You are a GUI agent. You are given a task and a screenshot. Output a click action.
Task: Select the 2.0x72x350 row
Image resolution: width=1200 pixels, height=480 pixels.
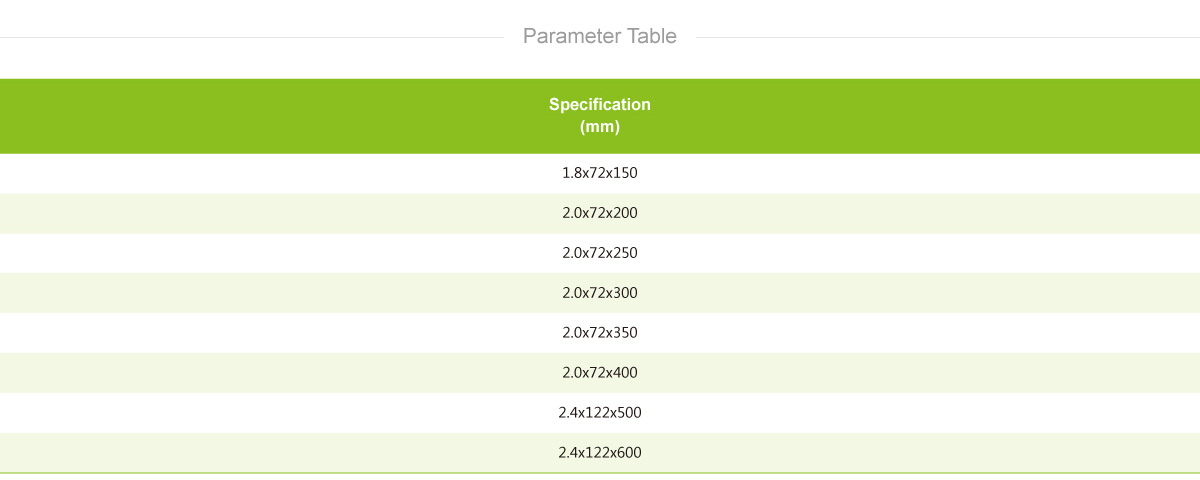[x=600, y=333]
